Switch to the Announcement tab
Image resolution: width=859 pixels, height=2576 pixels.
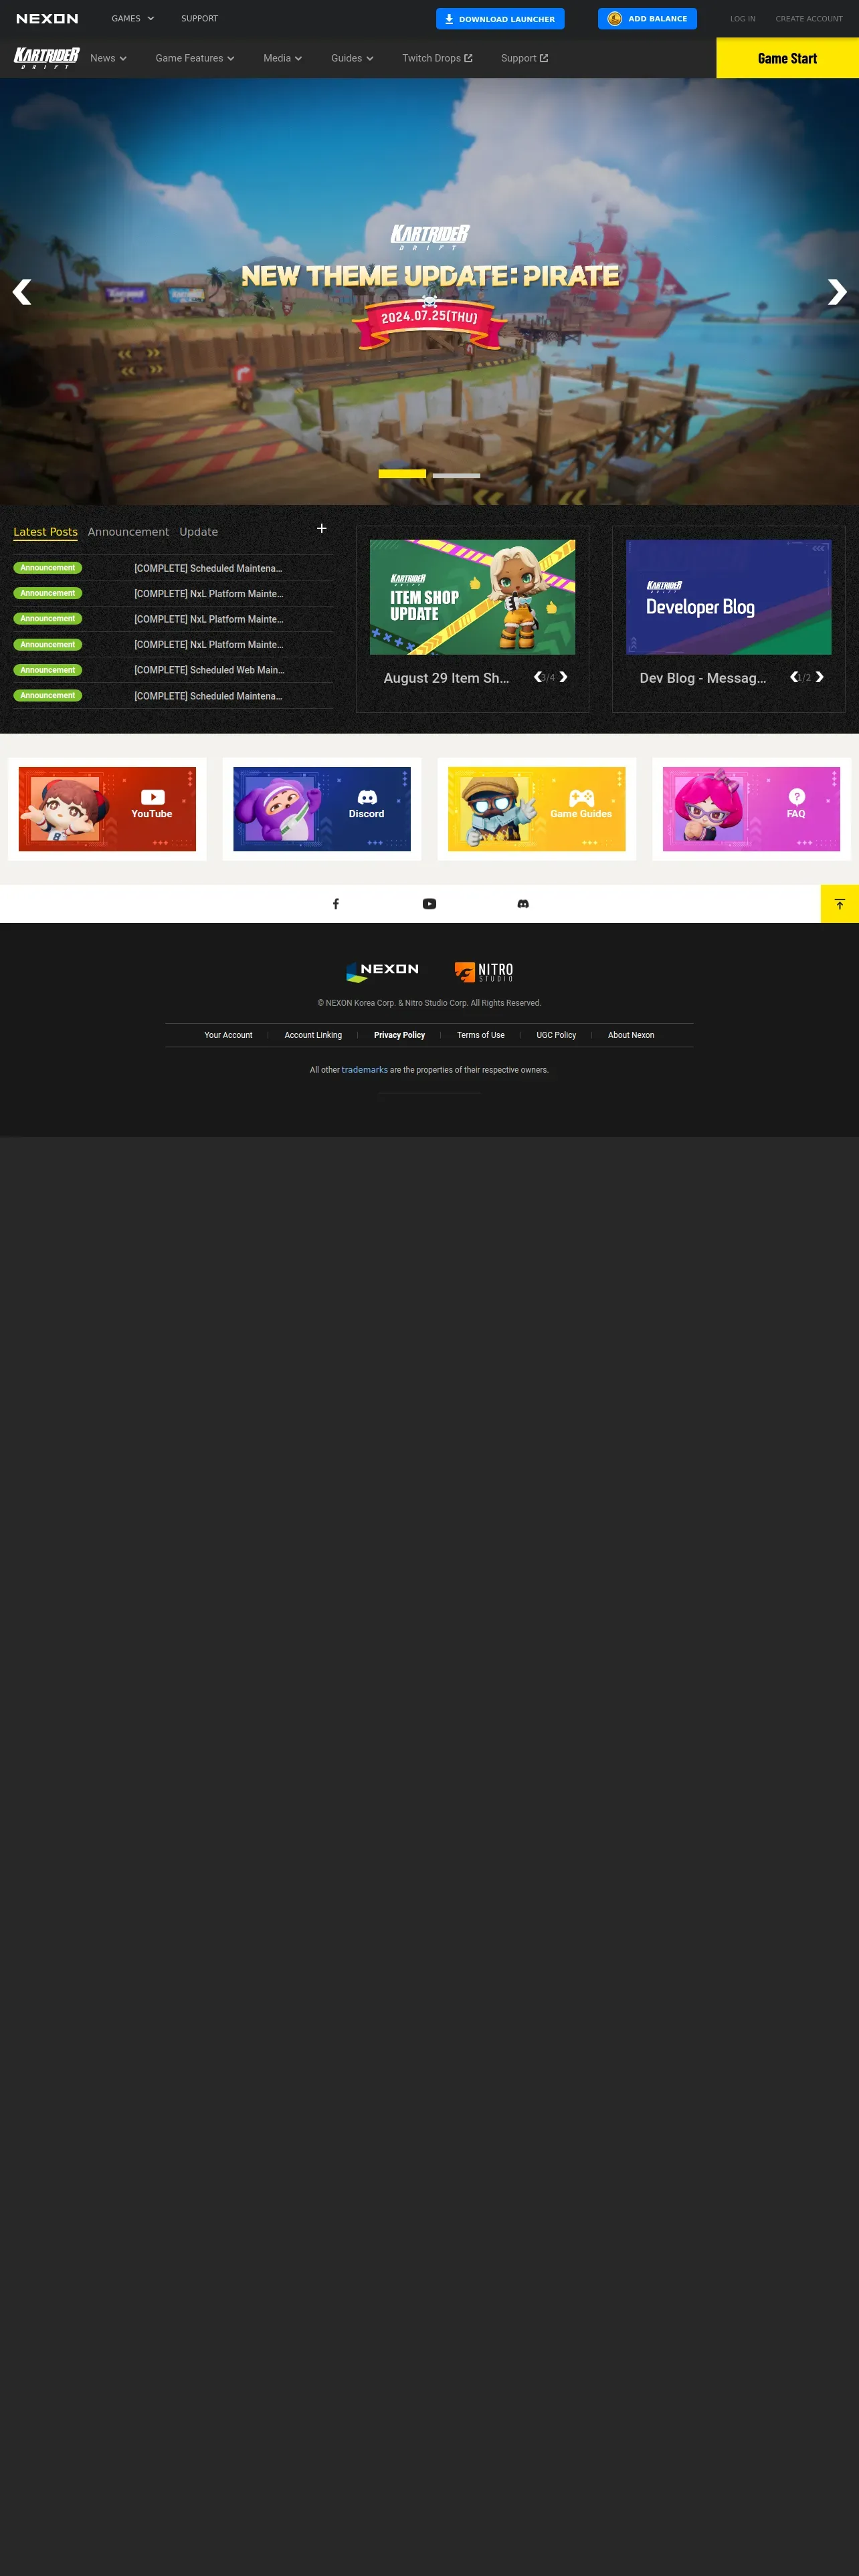(x=128, y=532)
